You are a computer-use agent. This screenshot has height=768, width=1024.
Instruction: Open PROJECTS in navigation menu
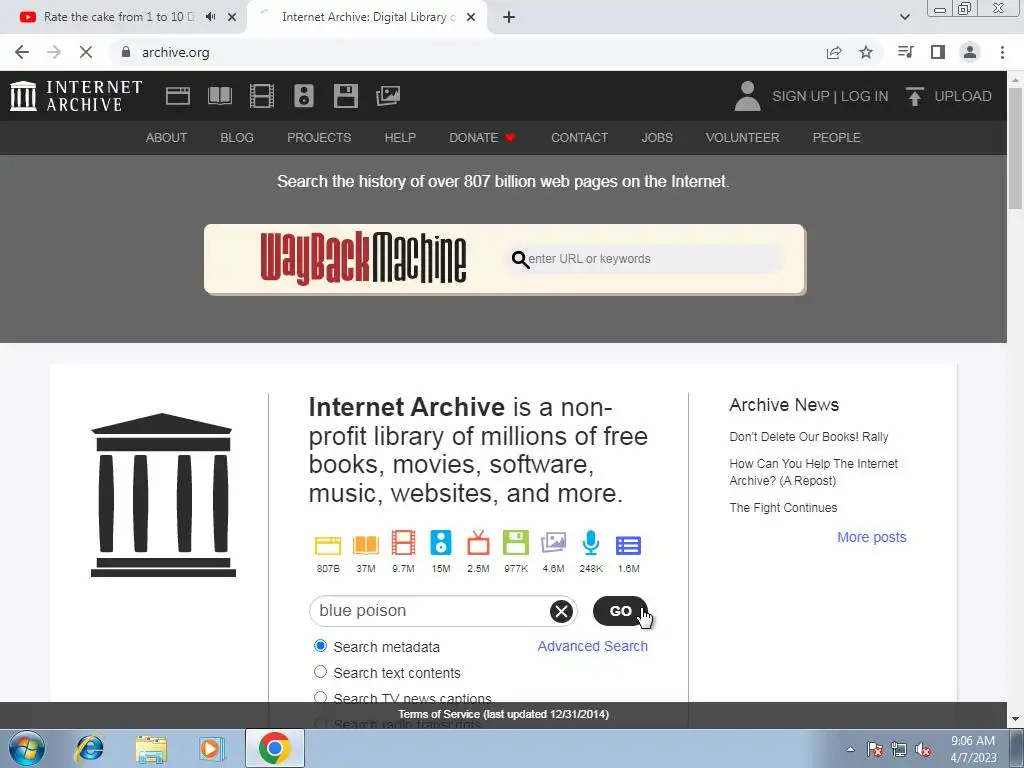coord(319,138)
